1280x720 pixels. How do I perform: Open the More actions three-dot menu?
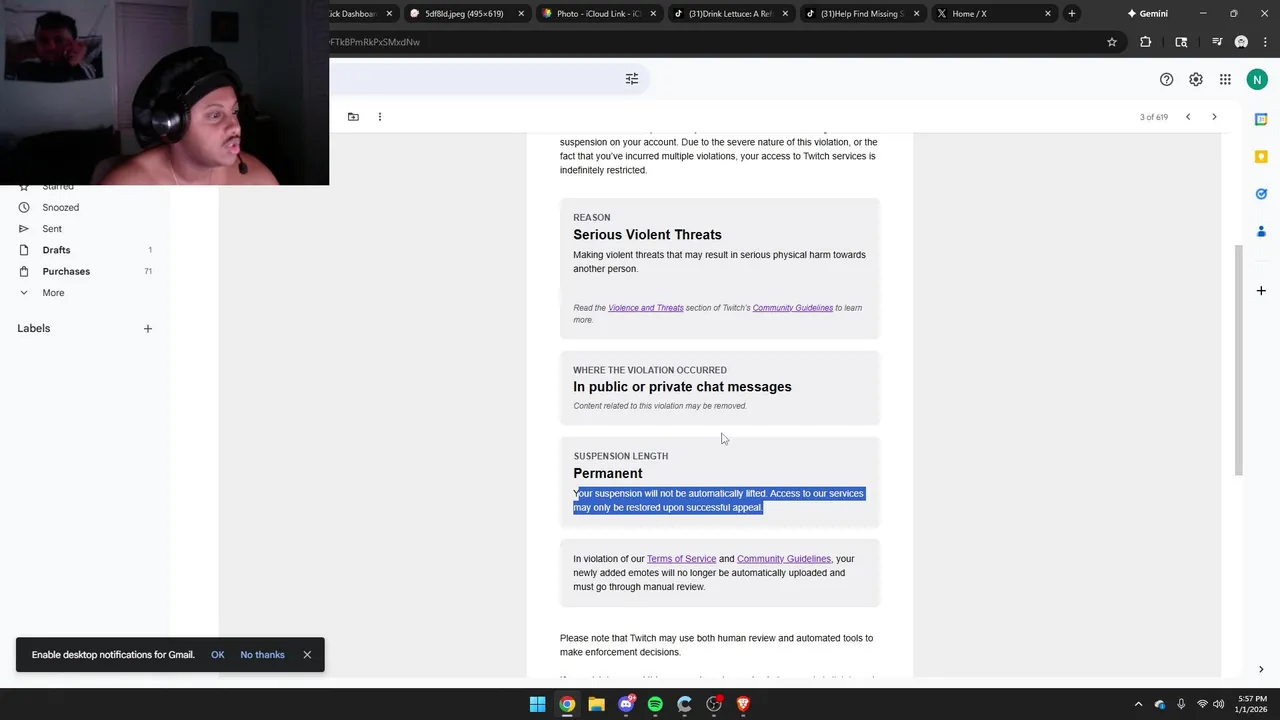[x=380, y=117]
